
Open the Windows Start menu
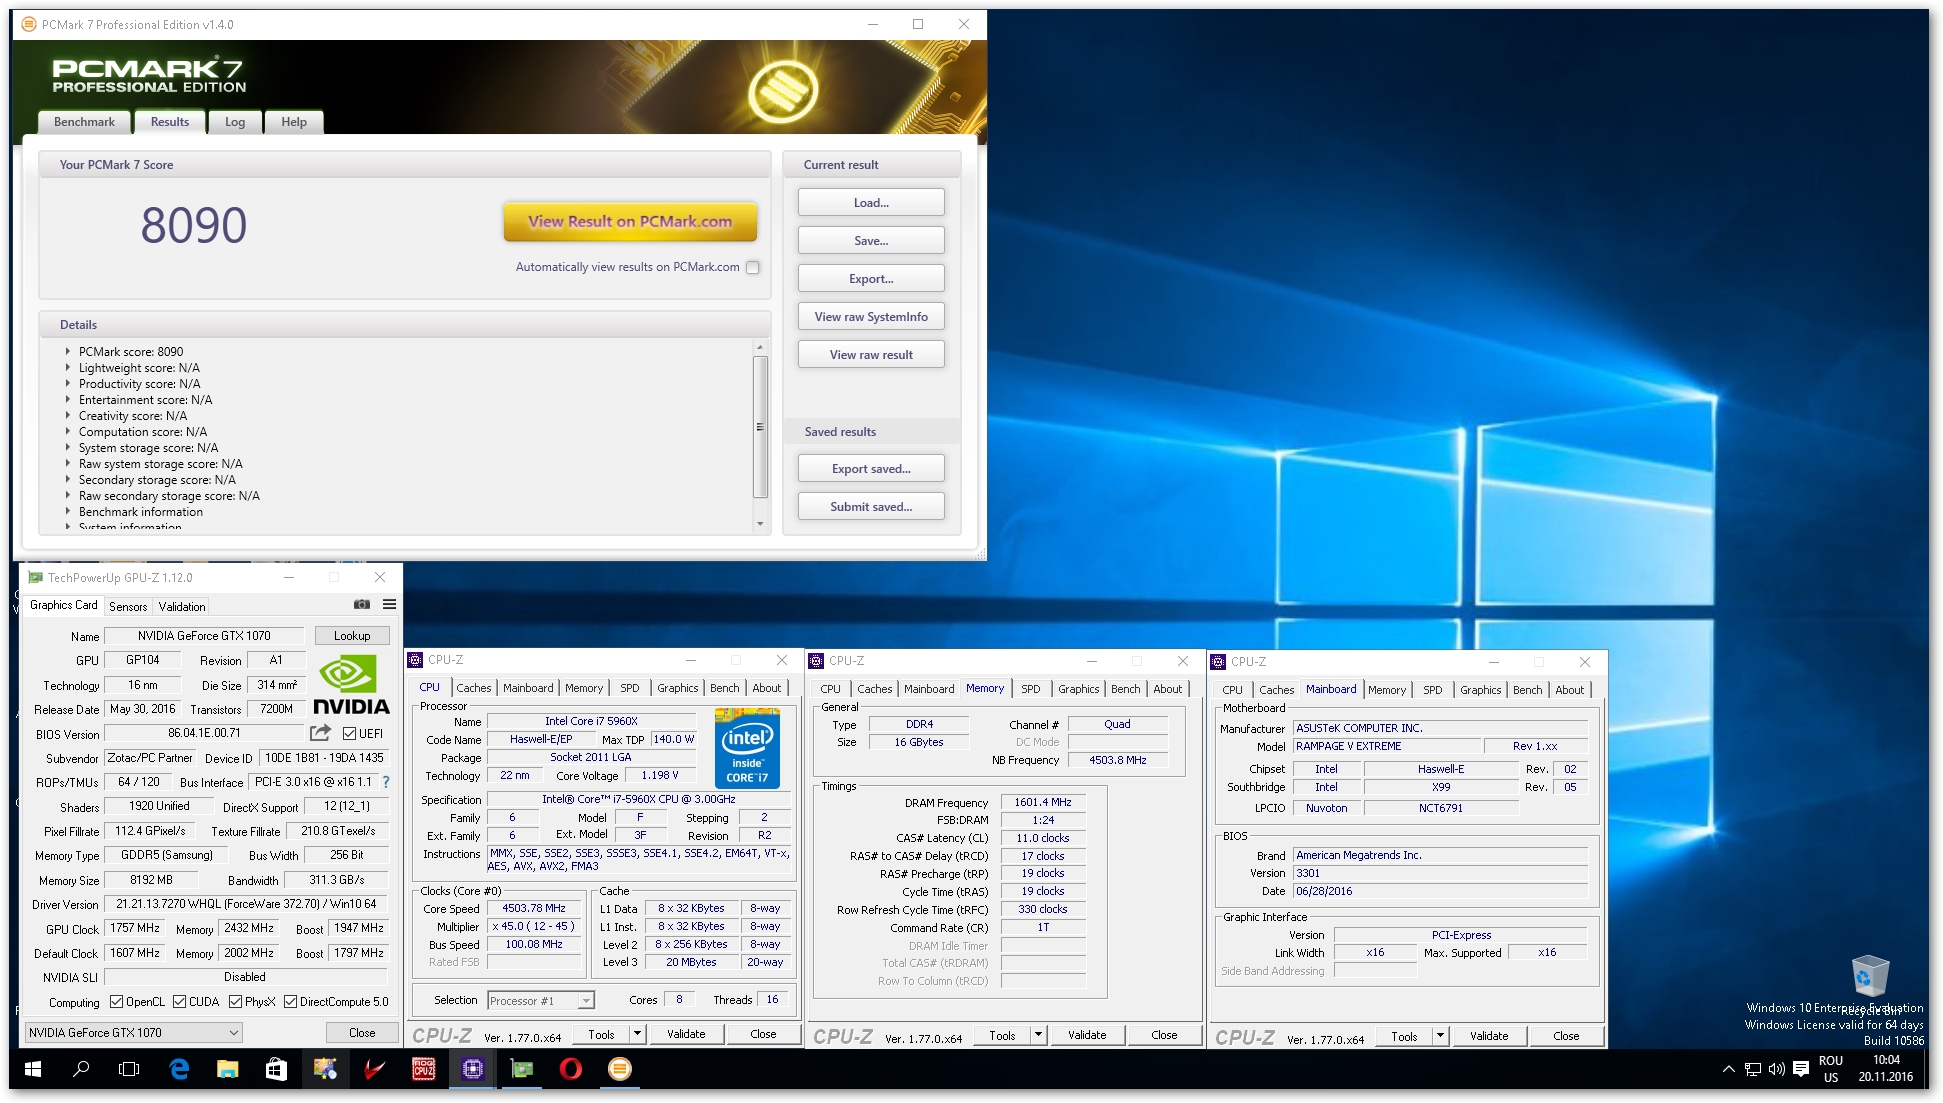pyautogui.click(x=32, y=1069)
